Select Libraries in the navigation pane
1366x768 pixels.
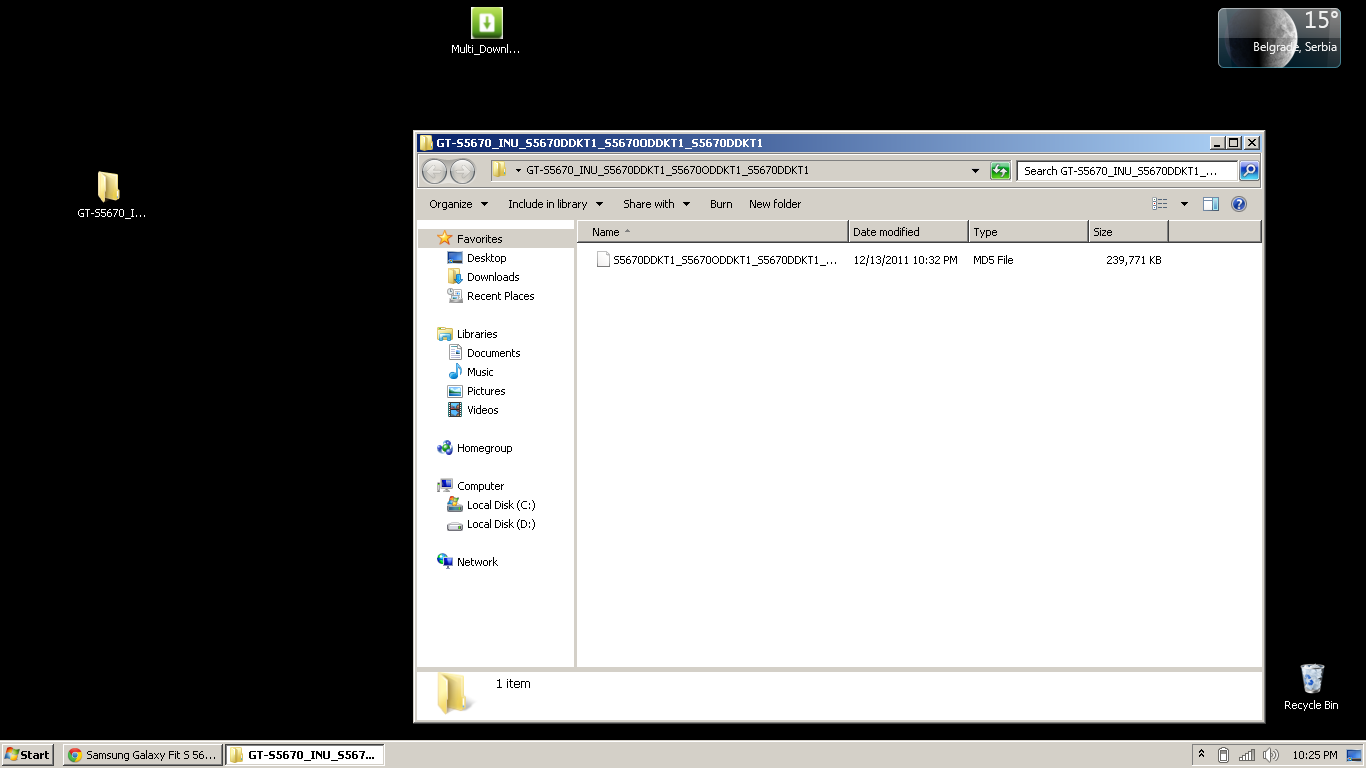coord(477,334)
